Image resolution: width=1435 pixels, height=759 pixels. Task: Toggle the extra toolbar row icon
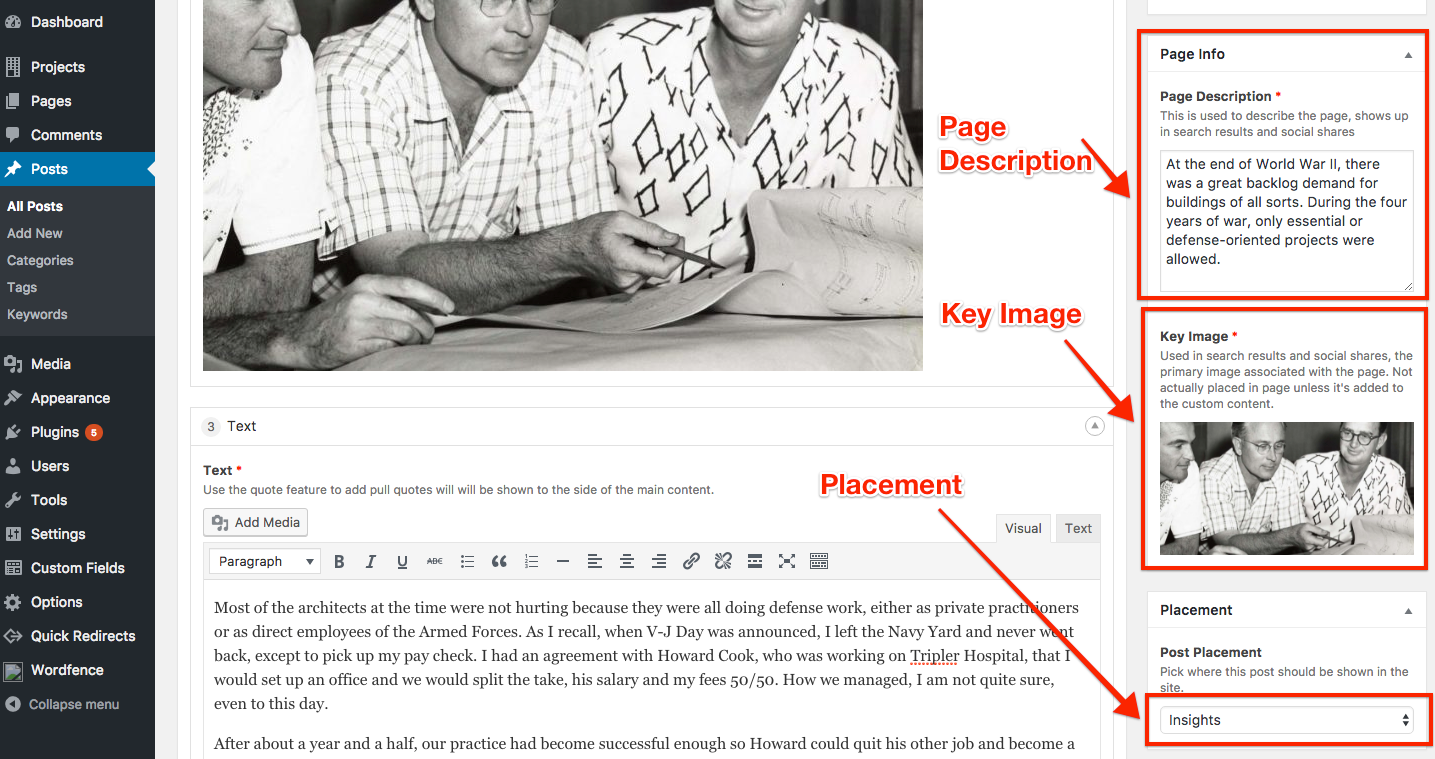coord(819,562)
